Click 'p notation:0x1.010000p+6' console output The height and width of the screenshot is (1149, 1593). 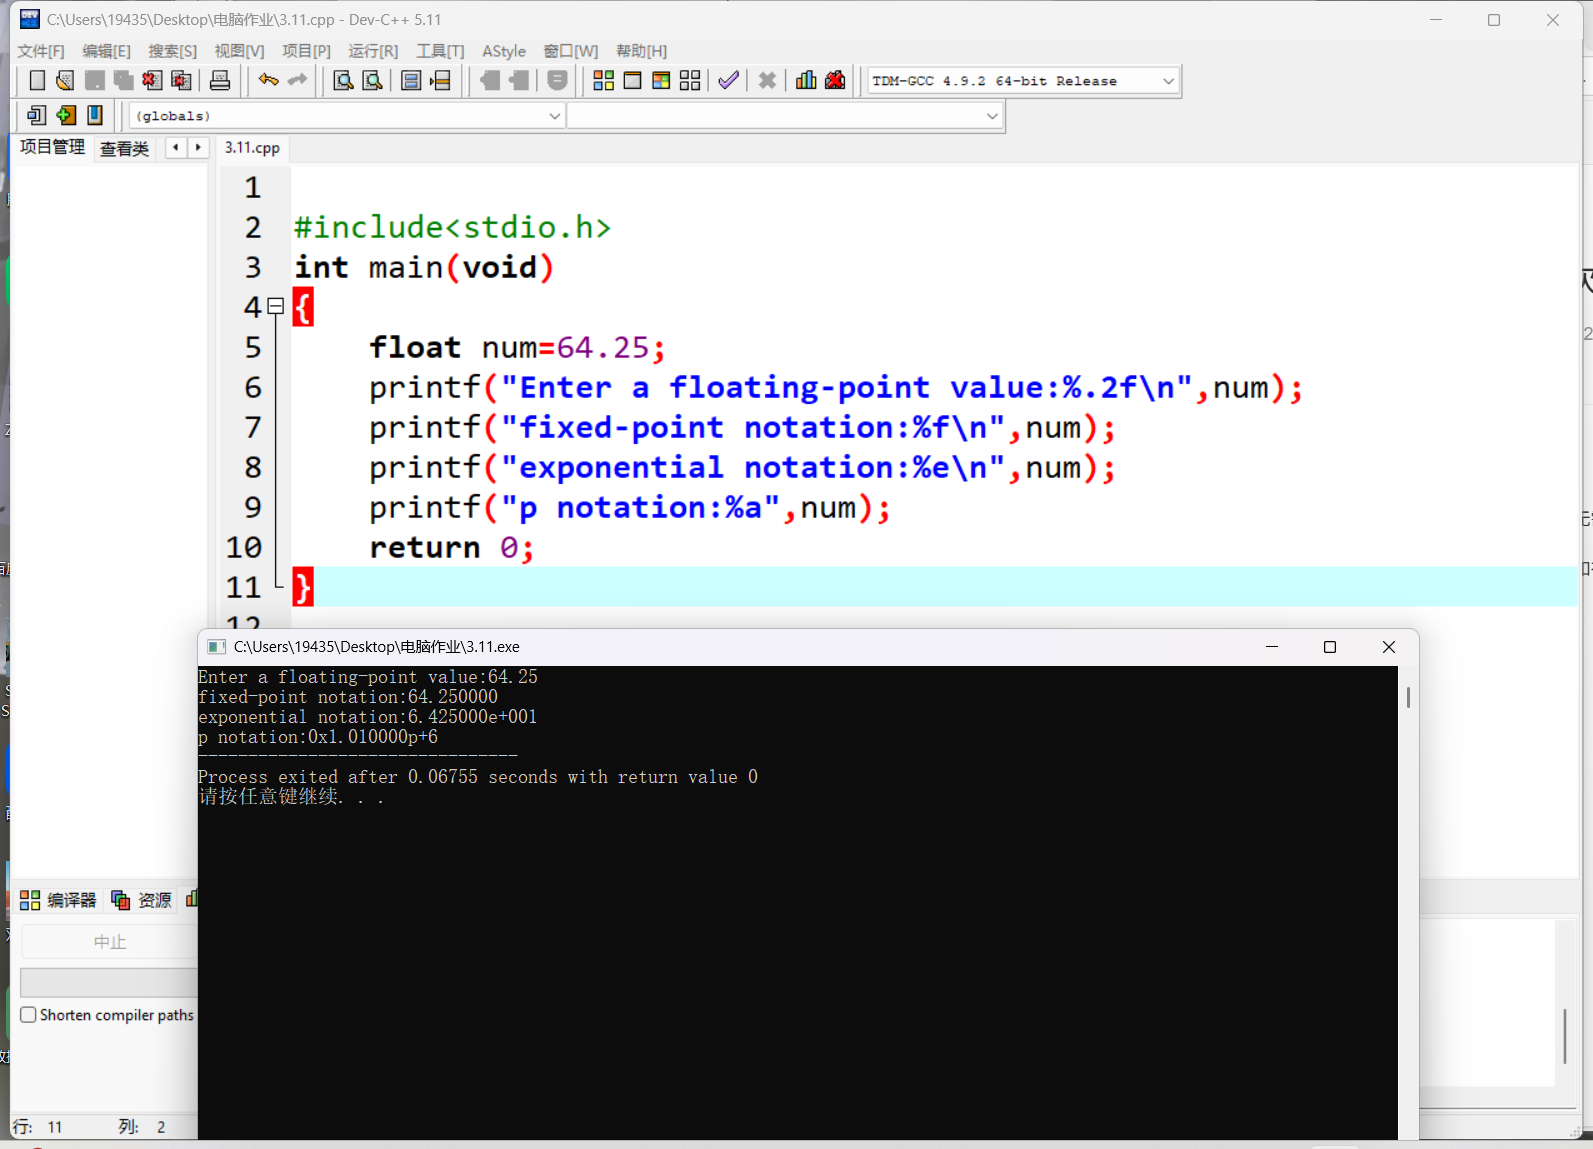(318, 737)
